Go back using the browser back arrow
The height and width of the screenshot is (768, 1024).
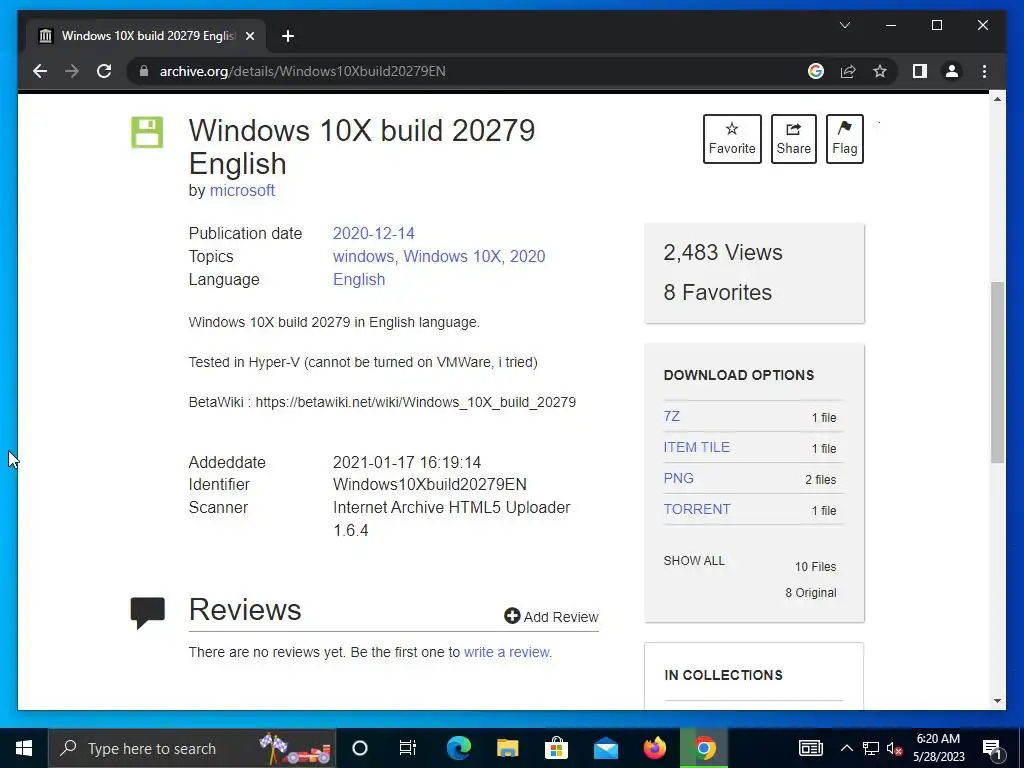pos(40,71)
